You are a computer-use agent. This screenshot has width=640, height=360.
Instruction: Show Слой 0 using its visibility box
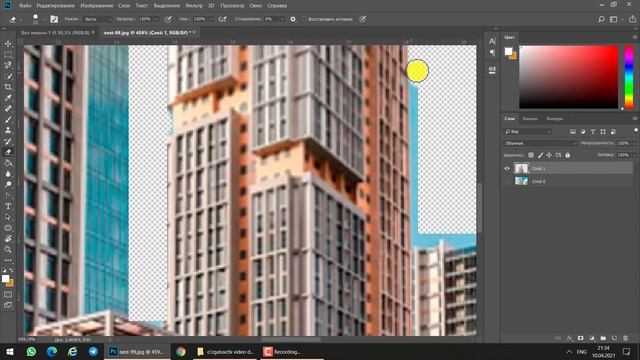[x=507, y=181]
